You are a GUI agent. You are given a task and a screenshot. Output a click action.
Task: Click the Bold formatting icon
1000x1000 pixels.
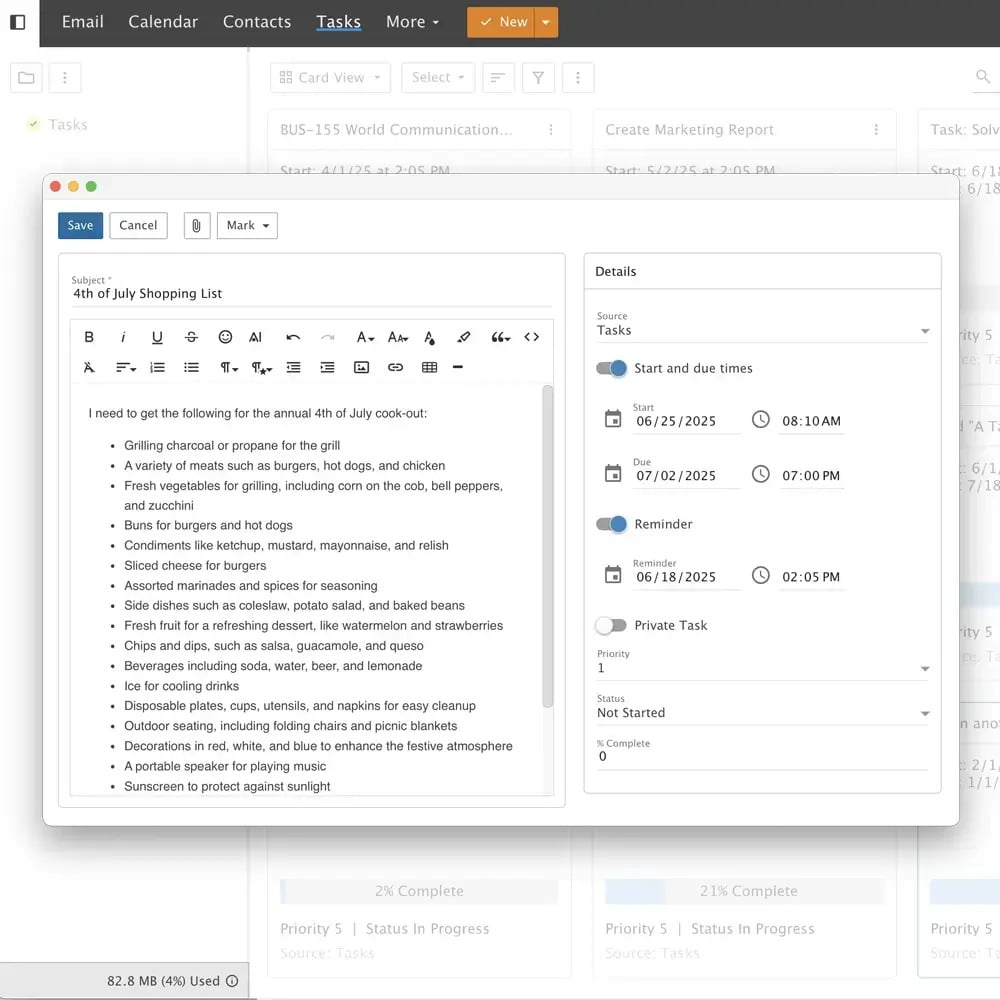pos(89,337)
